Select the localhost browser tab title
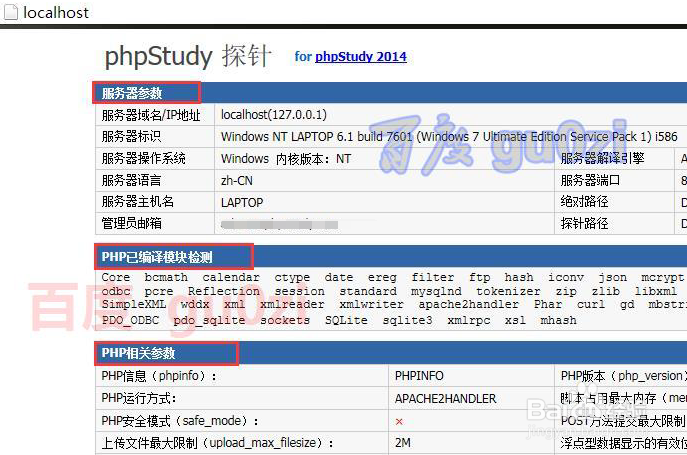The height and width of the screenshot is (455, 687). click(56, 13)
